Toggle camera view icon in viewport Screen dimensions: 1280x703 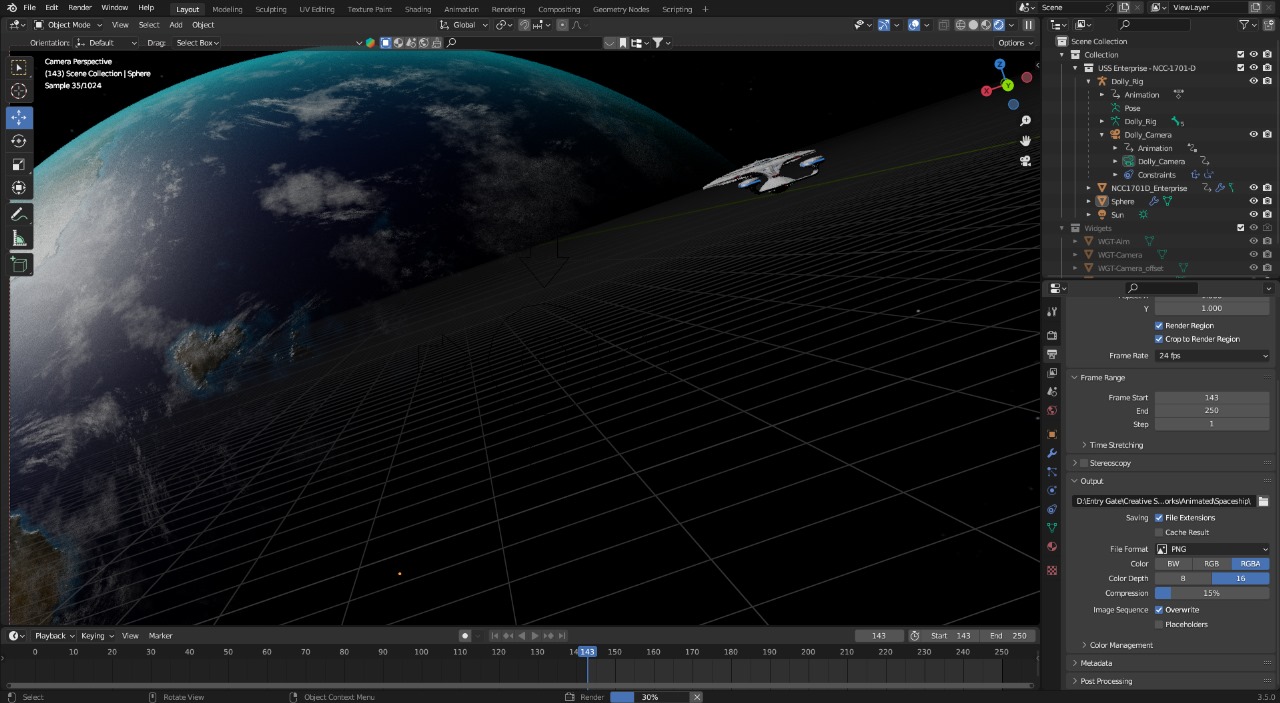[1025, 161]
